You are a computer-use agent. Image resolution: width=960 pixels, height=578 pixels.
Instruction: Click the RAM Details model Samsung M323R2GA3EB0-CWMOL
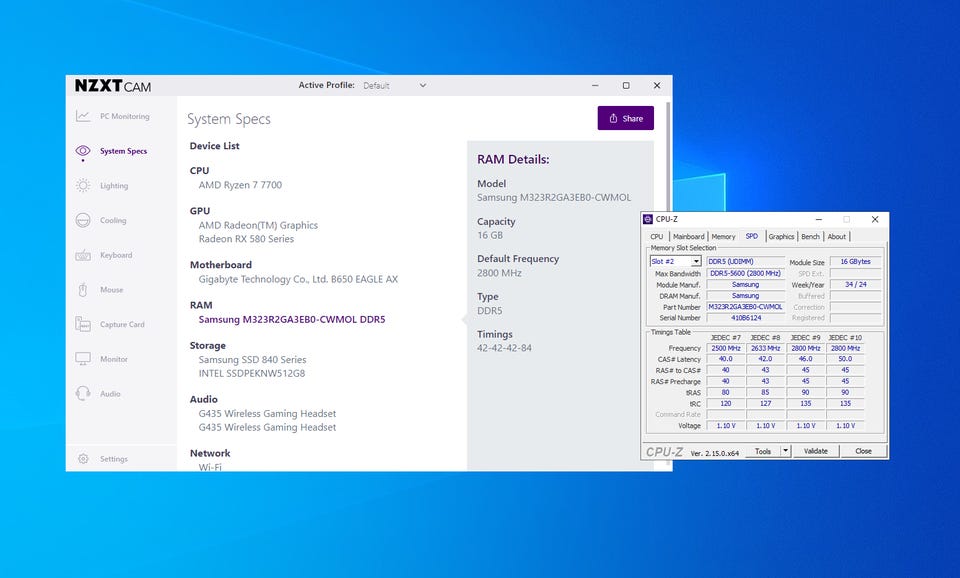pyautogui.click(x=554, y=198)
